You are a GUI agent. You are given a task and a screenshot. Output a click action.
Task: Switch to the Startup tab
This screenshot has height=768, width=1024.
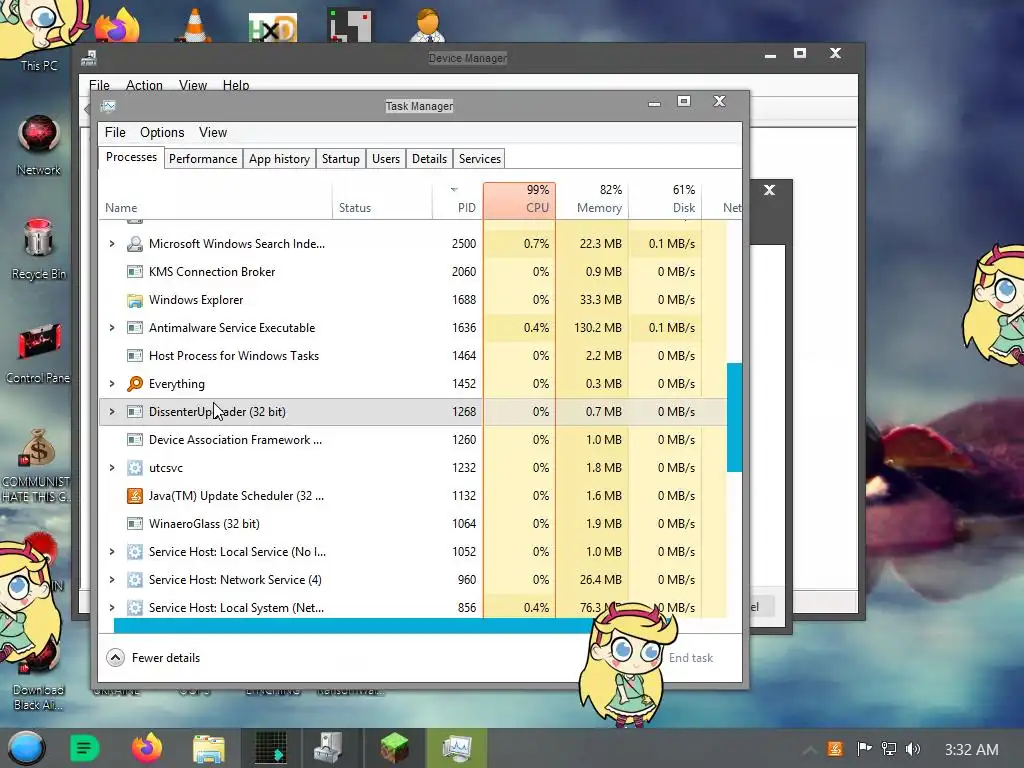(340, 159)
